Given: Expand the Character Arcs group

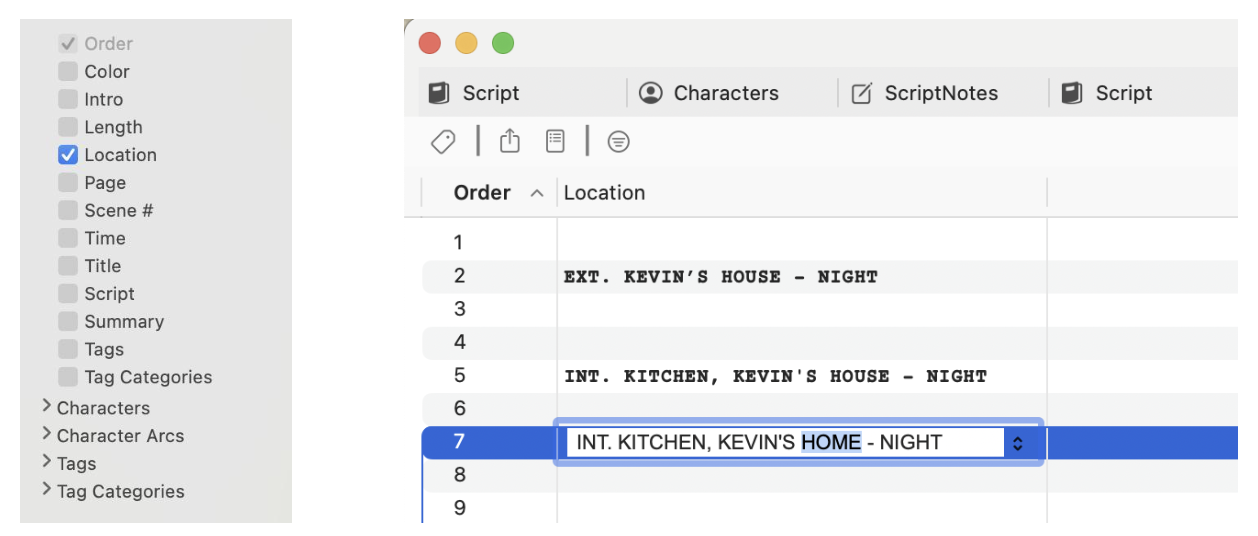Looking at the screenshot, I should click(x=46, y=435).
